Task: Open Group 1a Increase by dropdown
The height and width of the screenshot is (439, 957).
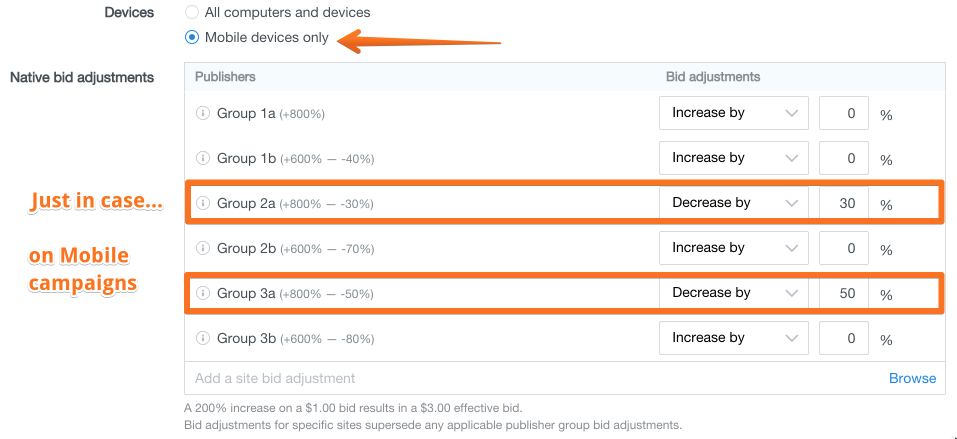Action: pyautogui.click(x=734, y=113)
